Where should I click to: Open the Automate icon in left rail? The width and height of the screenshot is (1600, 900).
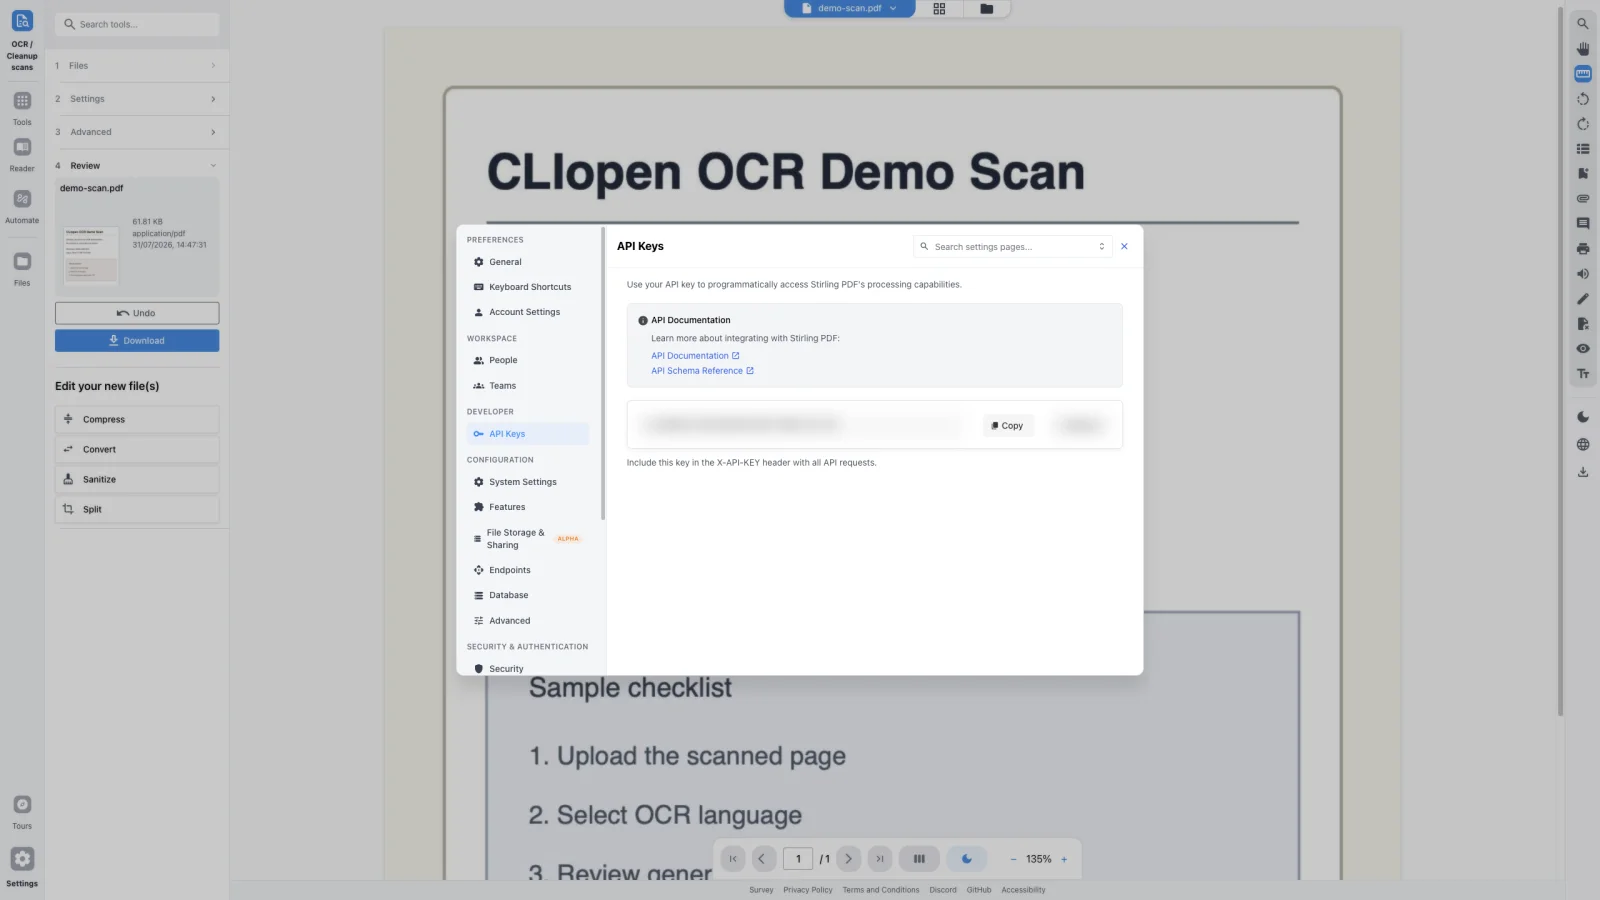coord(22,199)
